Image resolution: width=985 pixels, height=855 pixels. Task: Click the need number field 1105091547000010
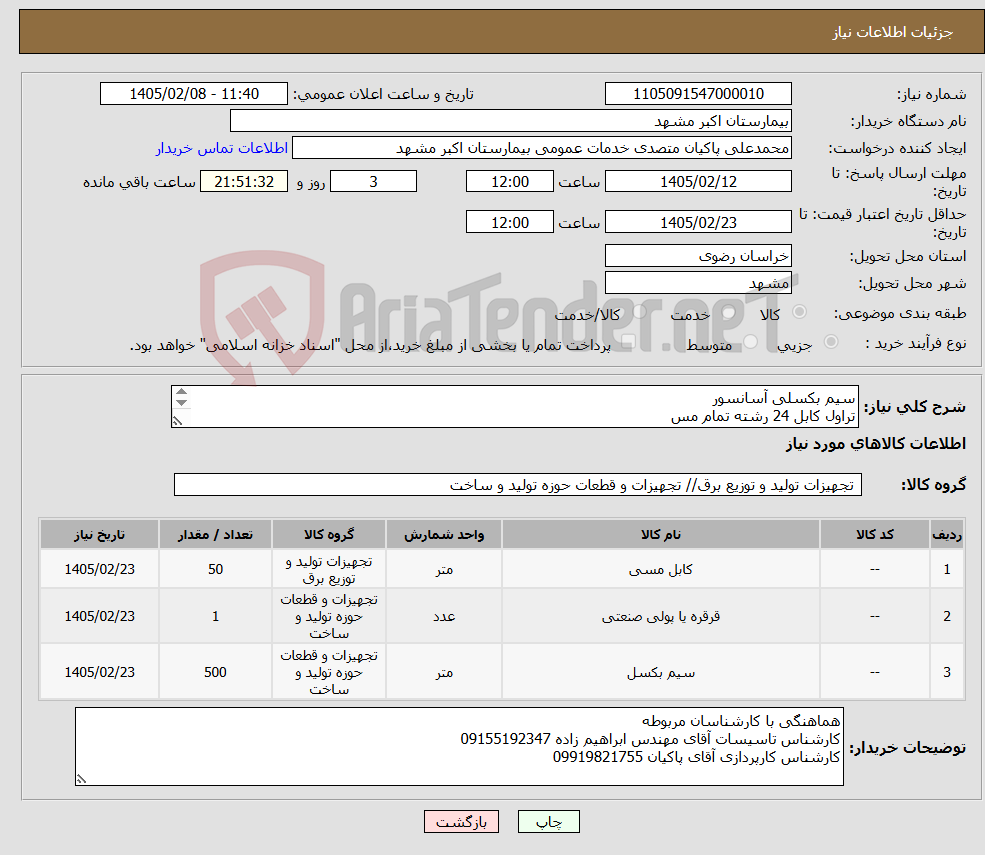pos(698,94)
